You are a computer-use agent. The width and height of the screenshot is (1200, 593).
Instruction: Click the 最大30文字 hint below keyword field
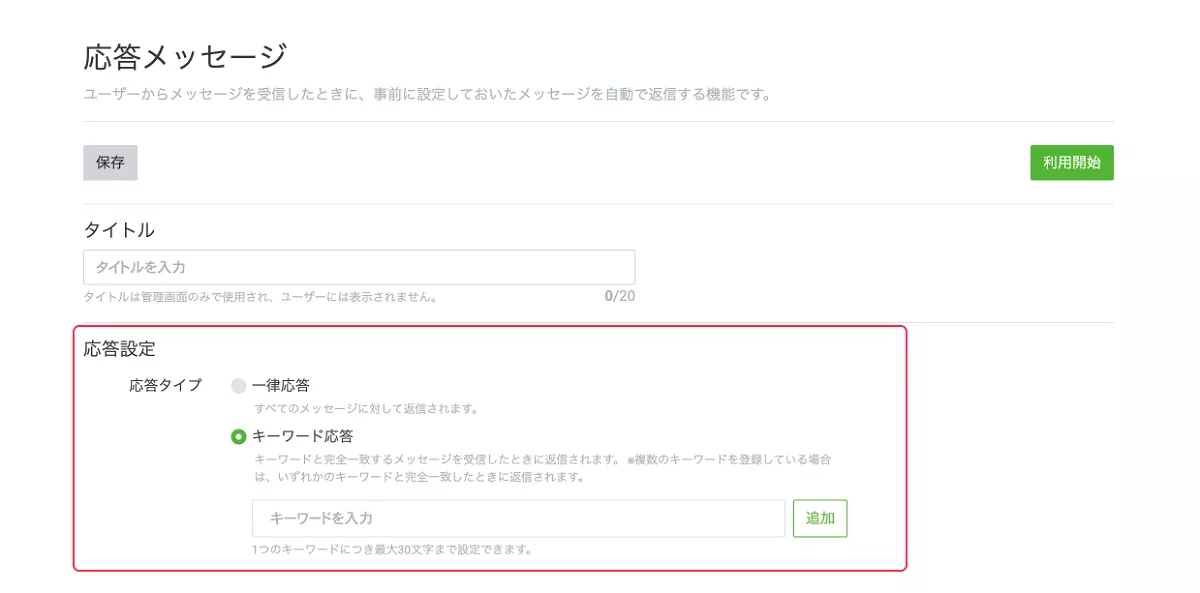[391, 549]
